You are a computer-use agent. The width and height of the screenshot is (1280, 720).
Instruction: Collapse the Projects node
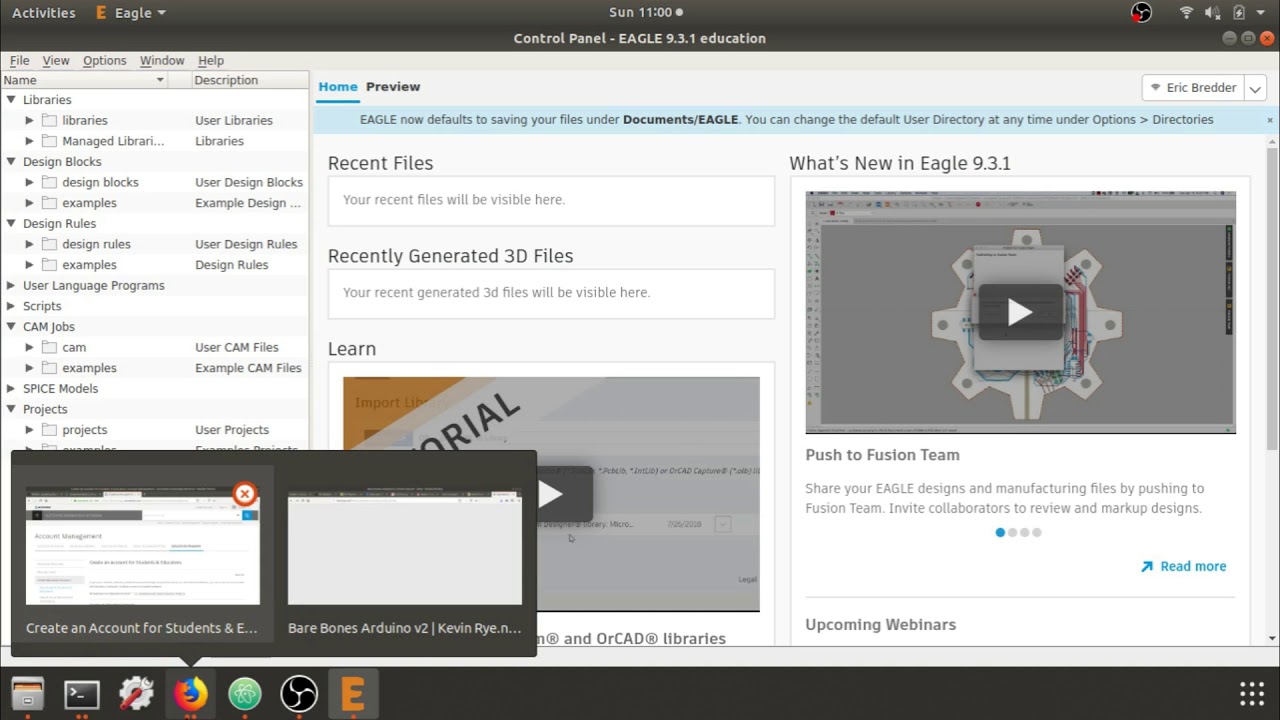tap(11, 409)
